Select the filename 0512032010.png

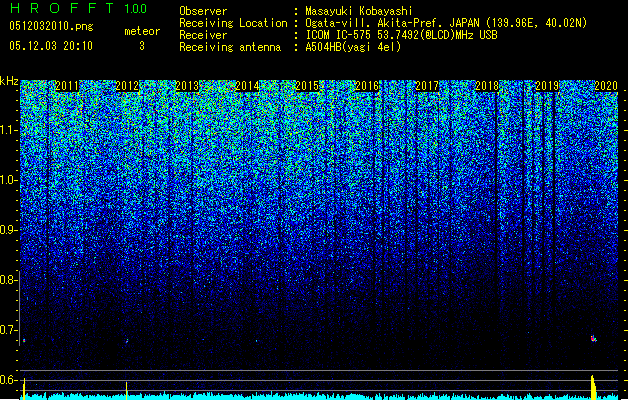tap(51, 26)
